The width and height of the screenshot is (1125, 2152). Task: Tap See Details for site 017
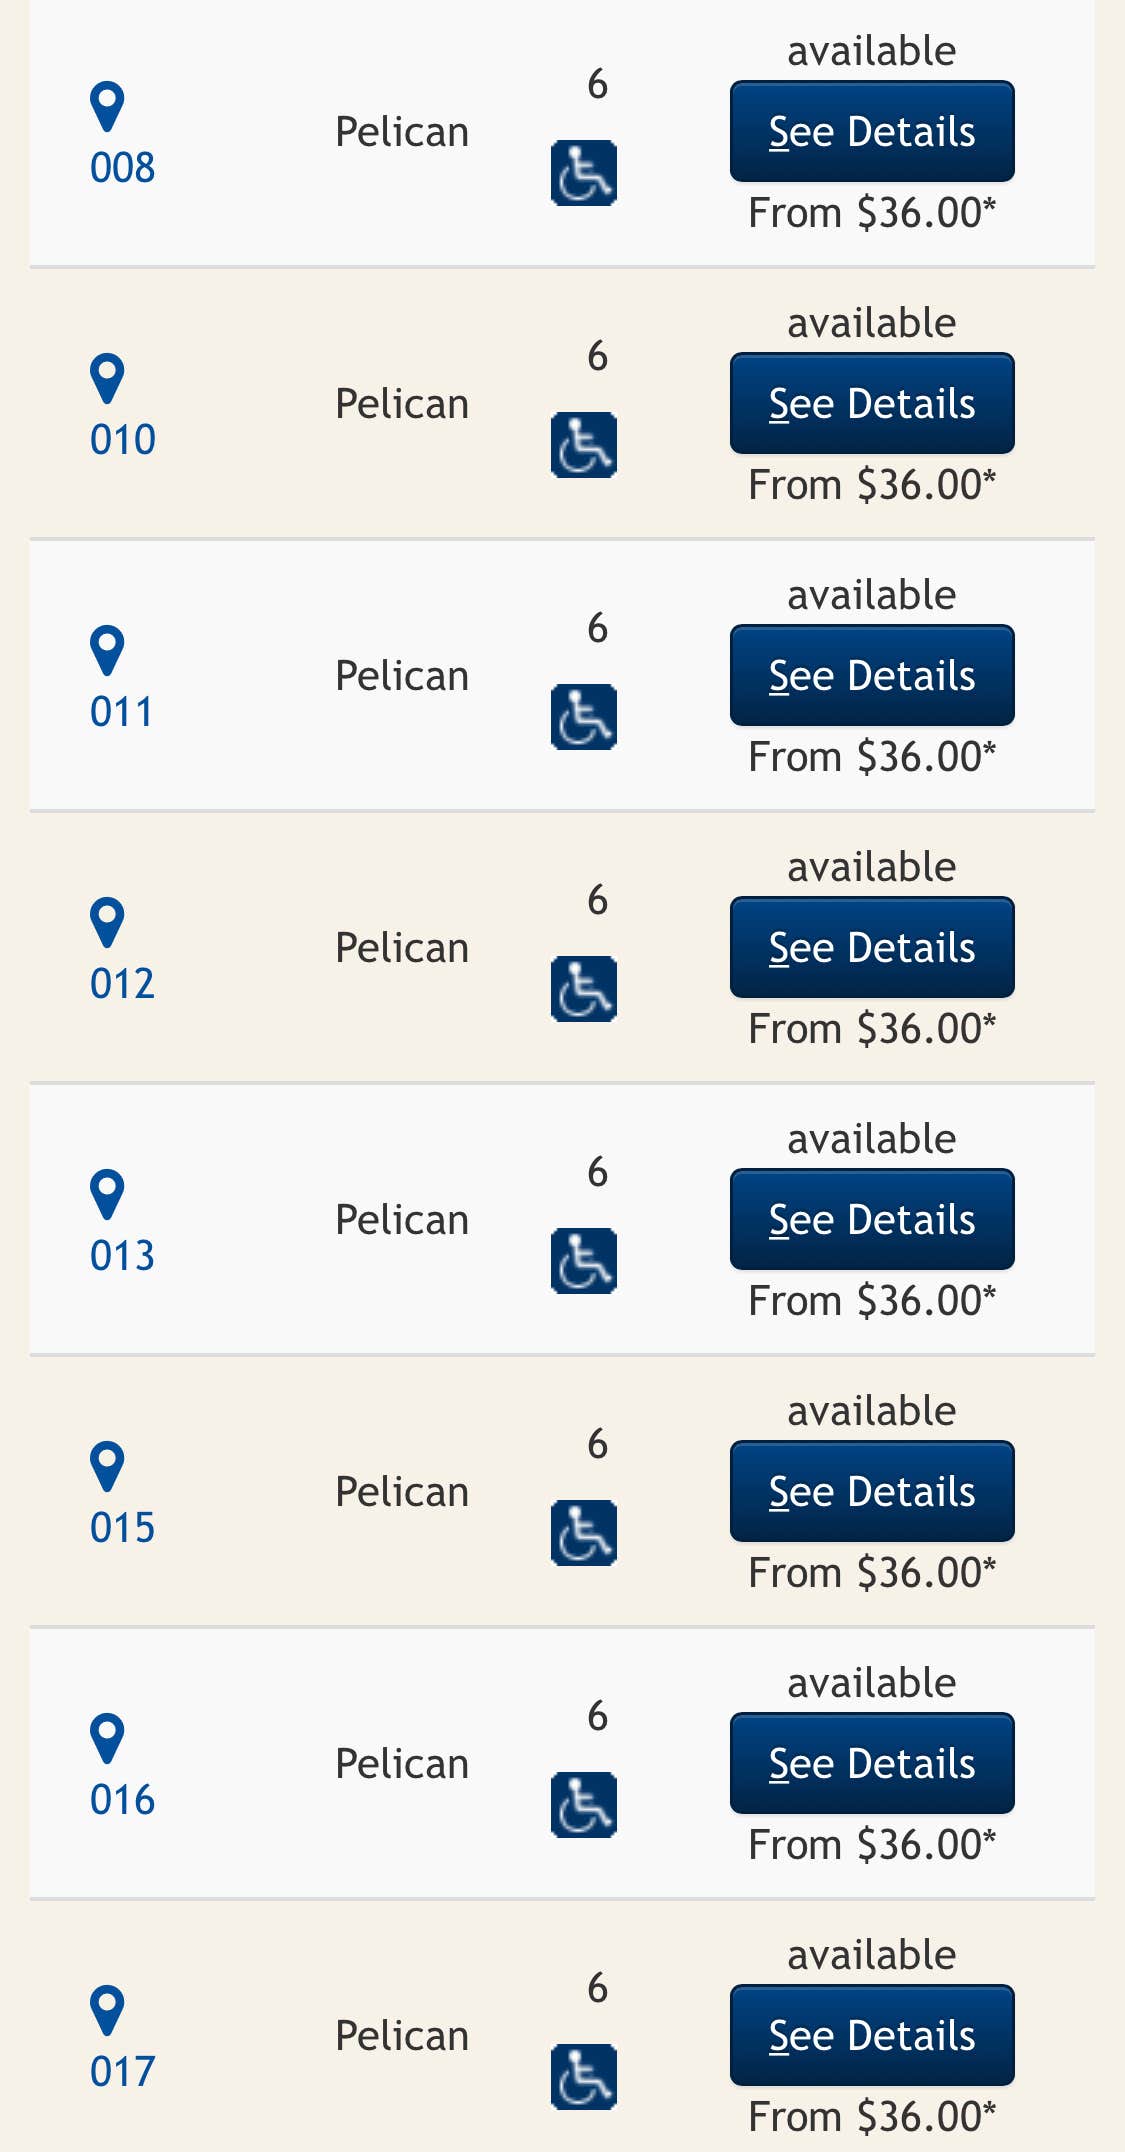tap(872, 2036)
